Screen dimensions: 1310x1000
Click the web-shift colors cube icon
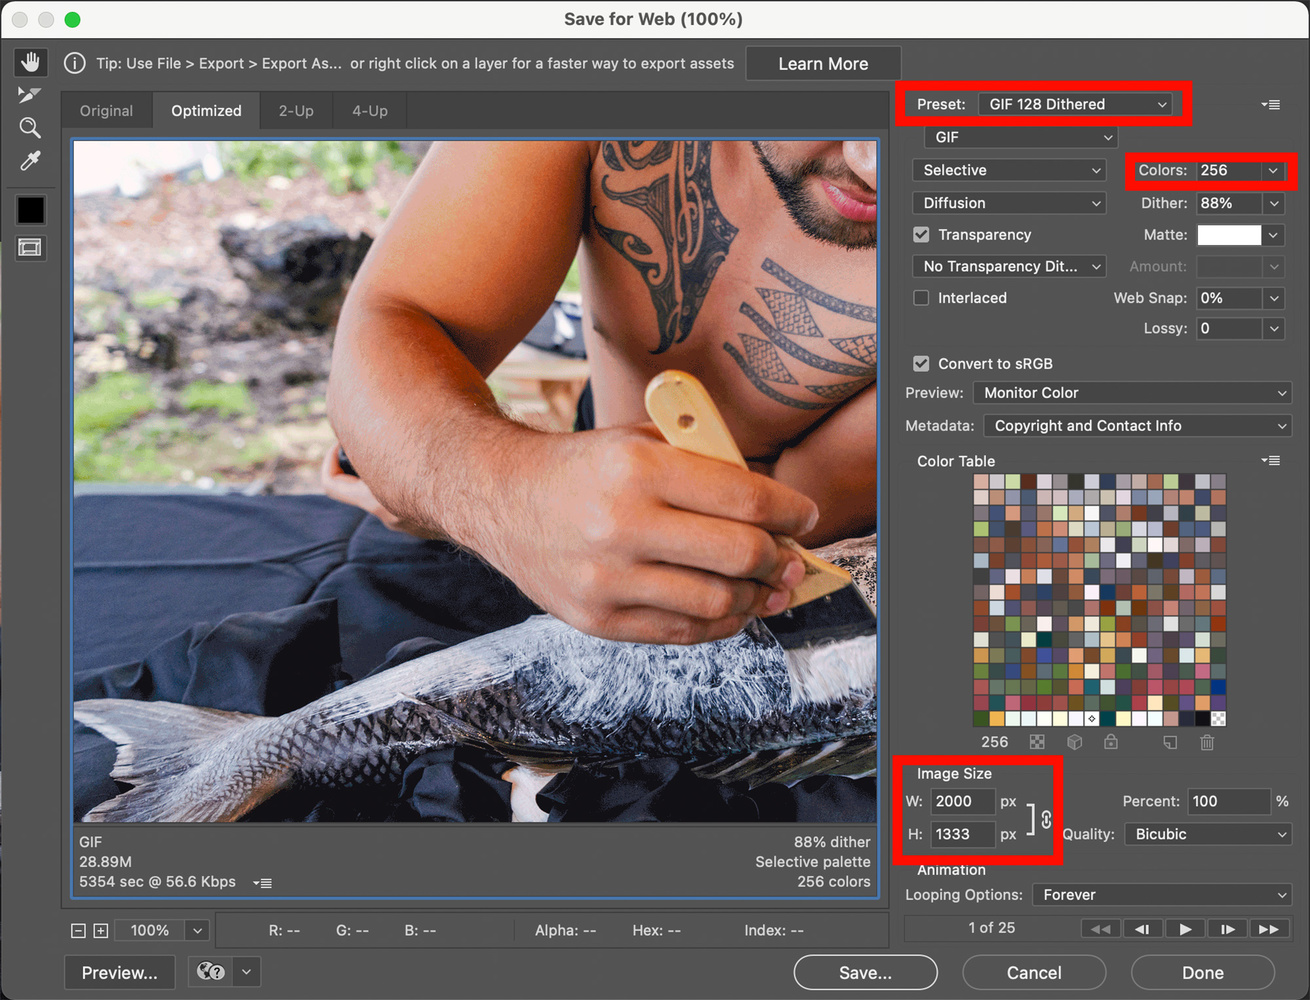tap(1075, 742)
